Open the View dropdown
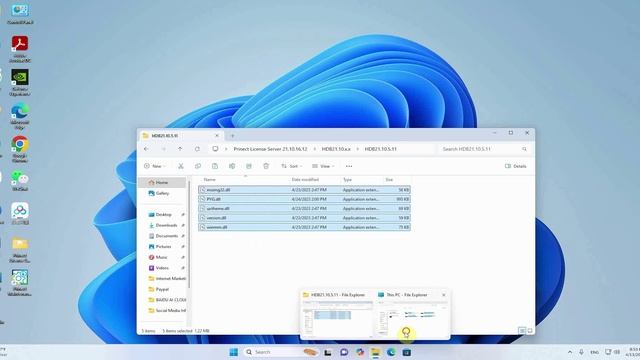640x360 pixels. tap(323, 166)
